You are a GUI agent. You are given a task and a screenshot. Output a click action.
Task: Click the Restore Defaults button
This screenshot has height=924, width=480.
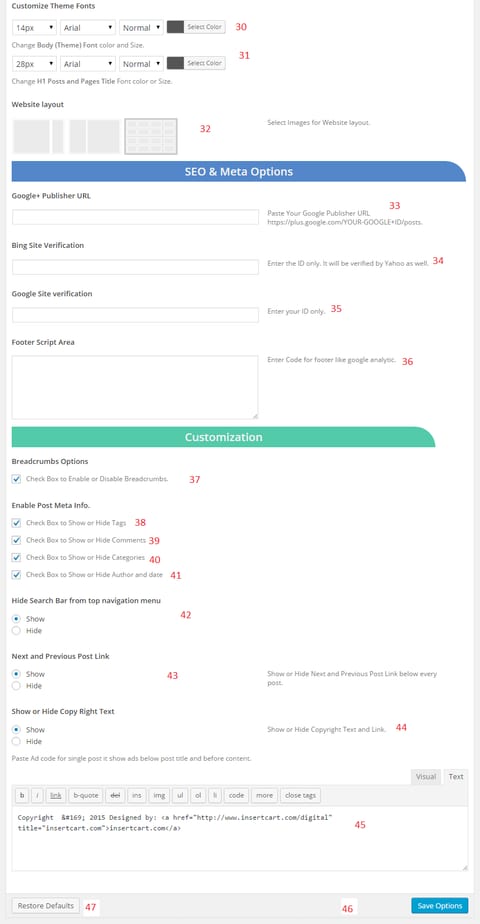pyautogui.click(x=46, y=905)
